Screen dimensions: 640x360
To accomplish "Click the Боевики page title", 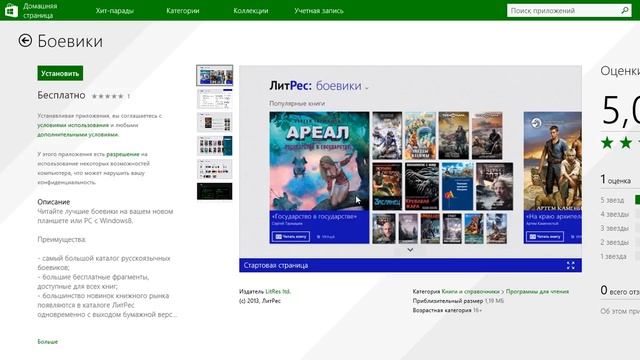I will coord(70,41).
